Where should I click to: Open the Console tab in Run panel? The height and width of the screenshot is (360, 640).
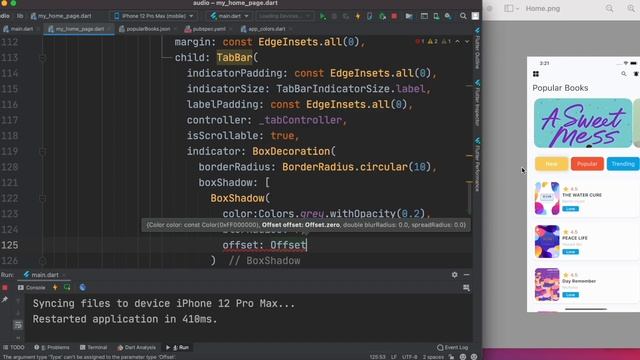[x=32, y=287]
